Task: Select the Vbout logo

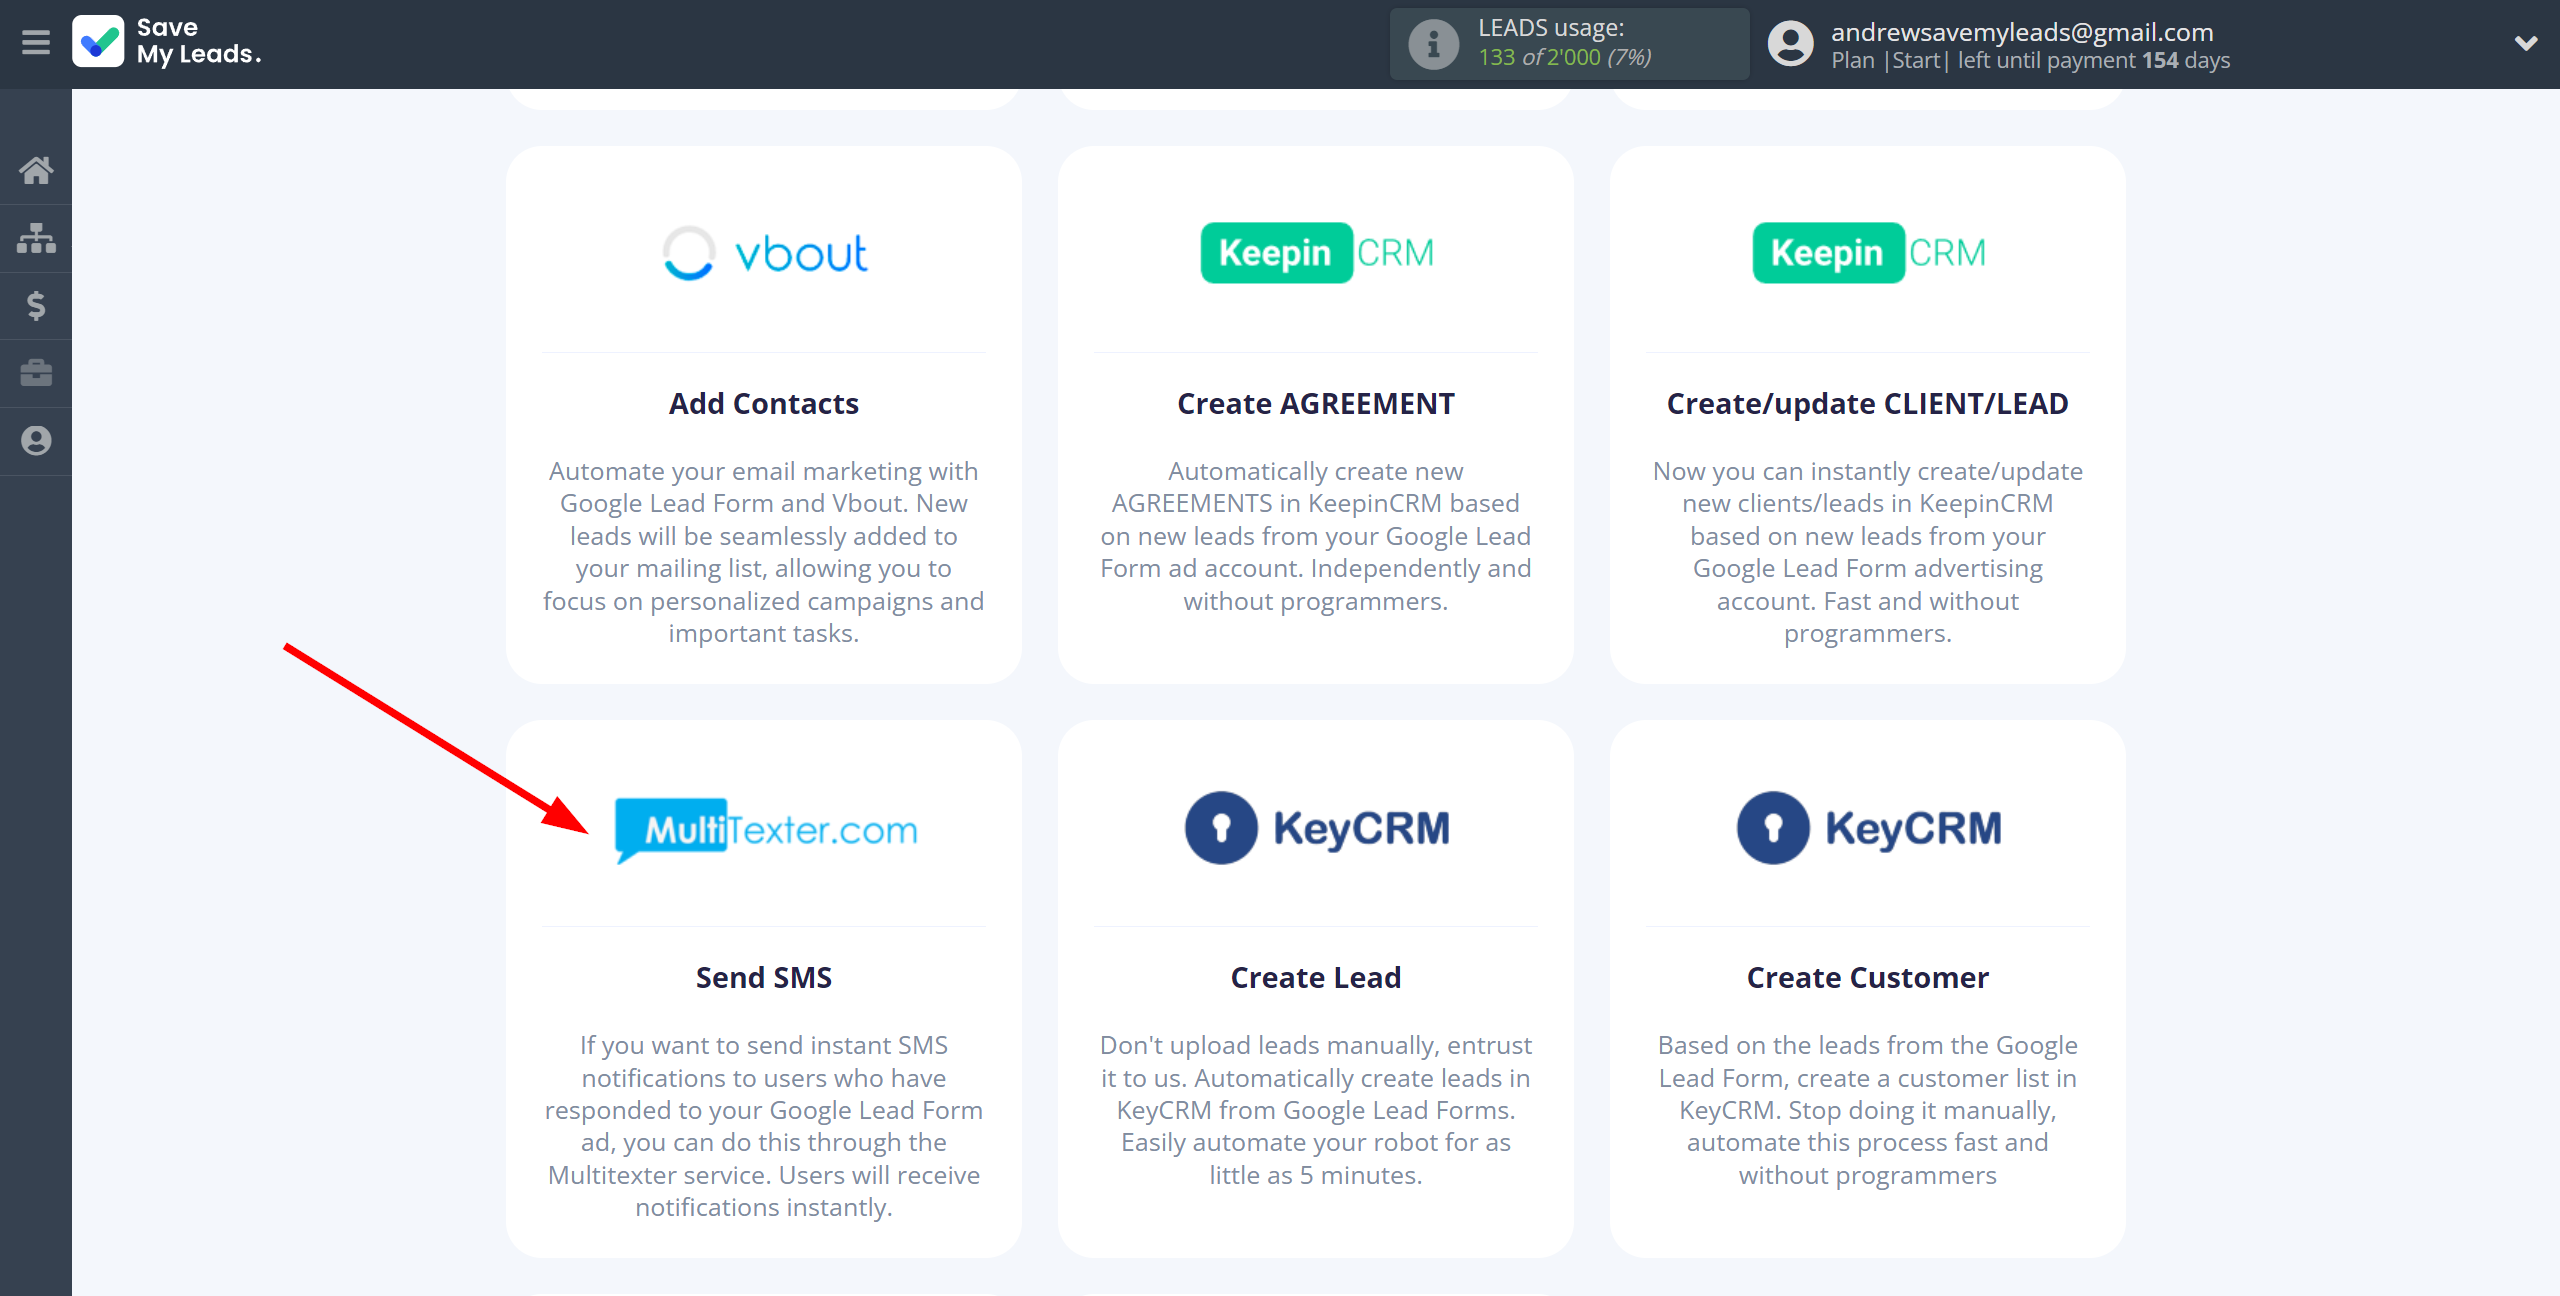Action: pos(764,253)
